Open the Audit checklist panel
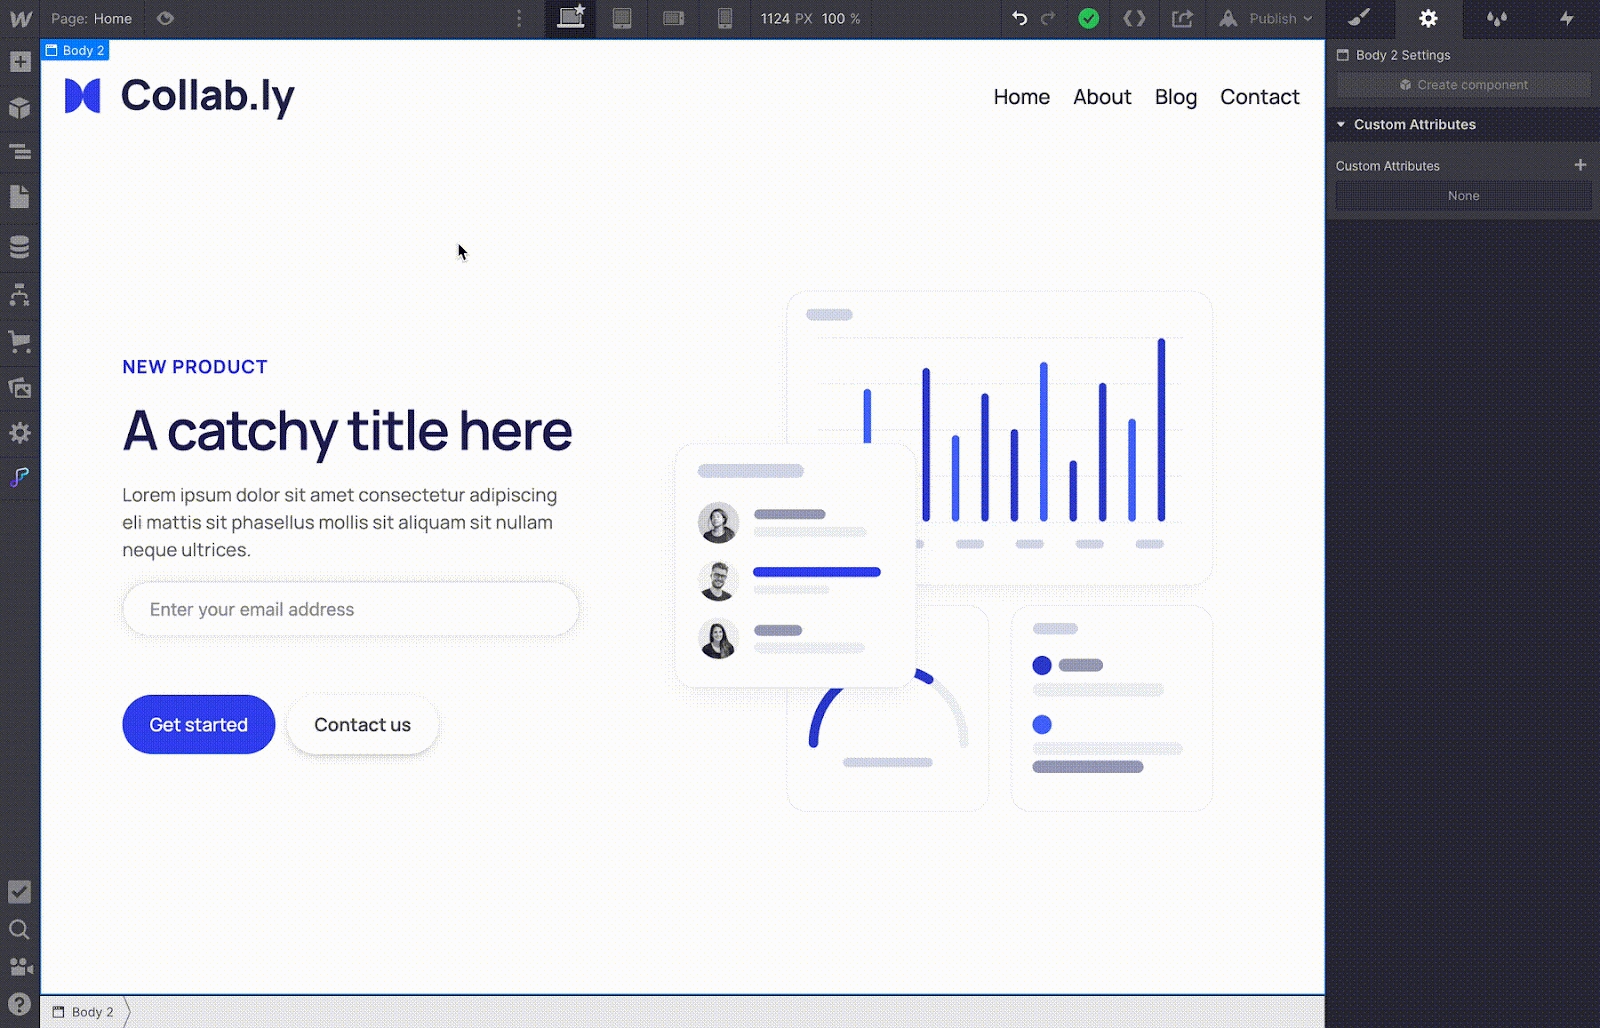The image size is (1600, 1028). coord(20,891)
